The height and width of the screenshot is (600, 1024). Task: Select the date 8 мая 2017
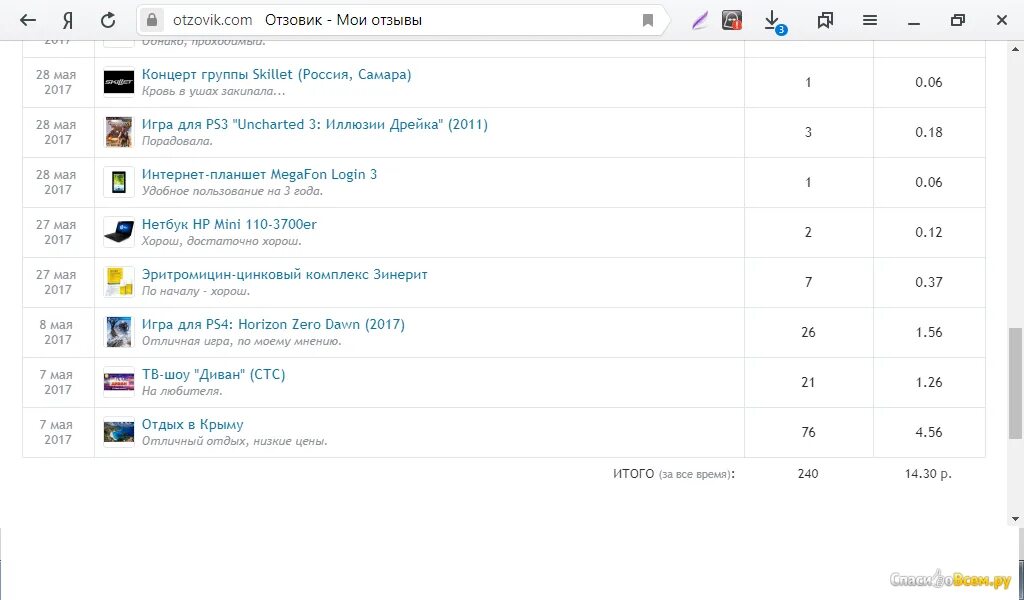pos(57,332)
